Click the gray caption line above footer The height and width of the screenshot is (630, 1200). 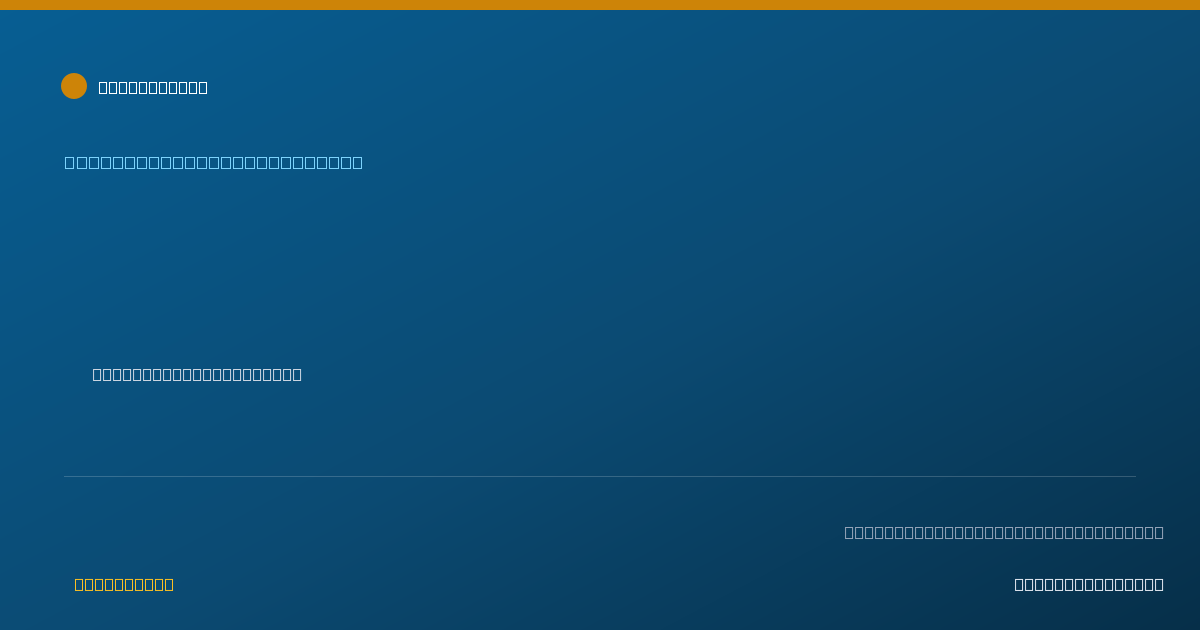[x=1004, y=532]
